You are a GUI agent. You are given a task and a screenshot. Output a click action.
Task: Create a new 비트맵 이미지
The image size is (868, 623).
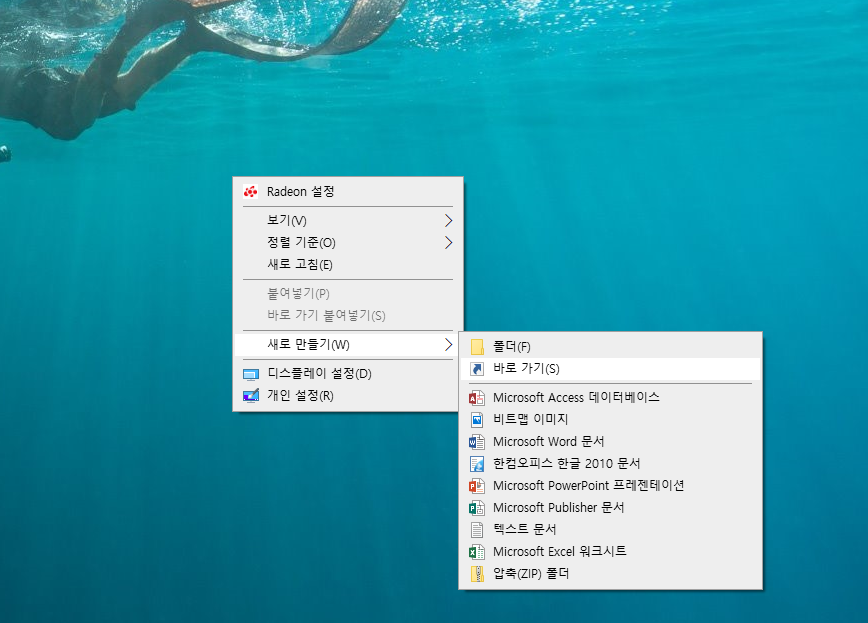pos(611,419)
